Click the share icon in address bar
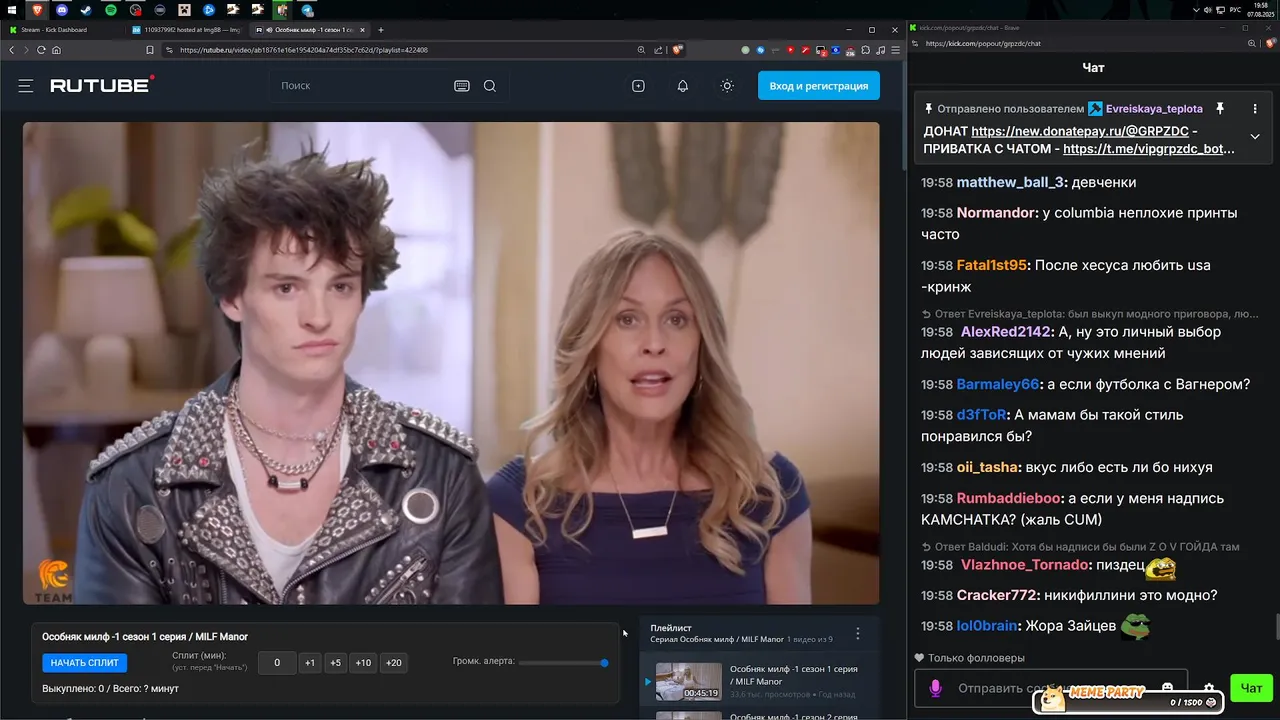Viewport: 1280px width, 720px height. point(658,50)
